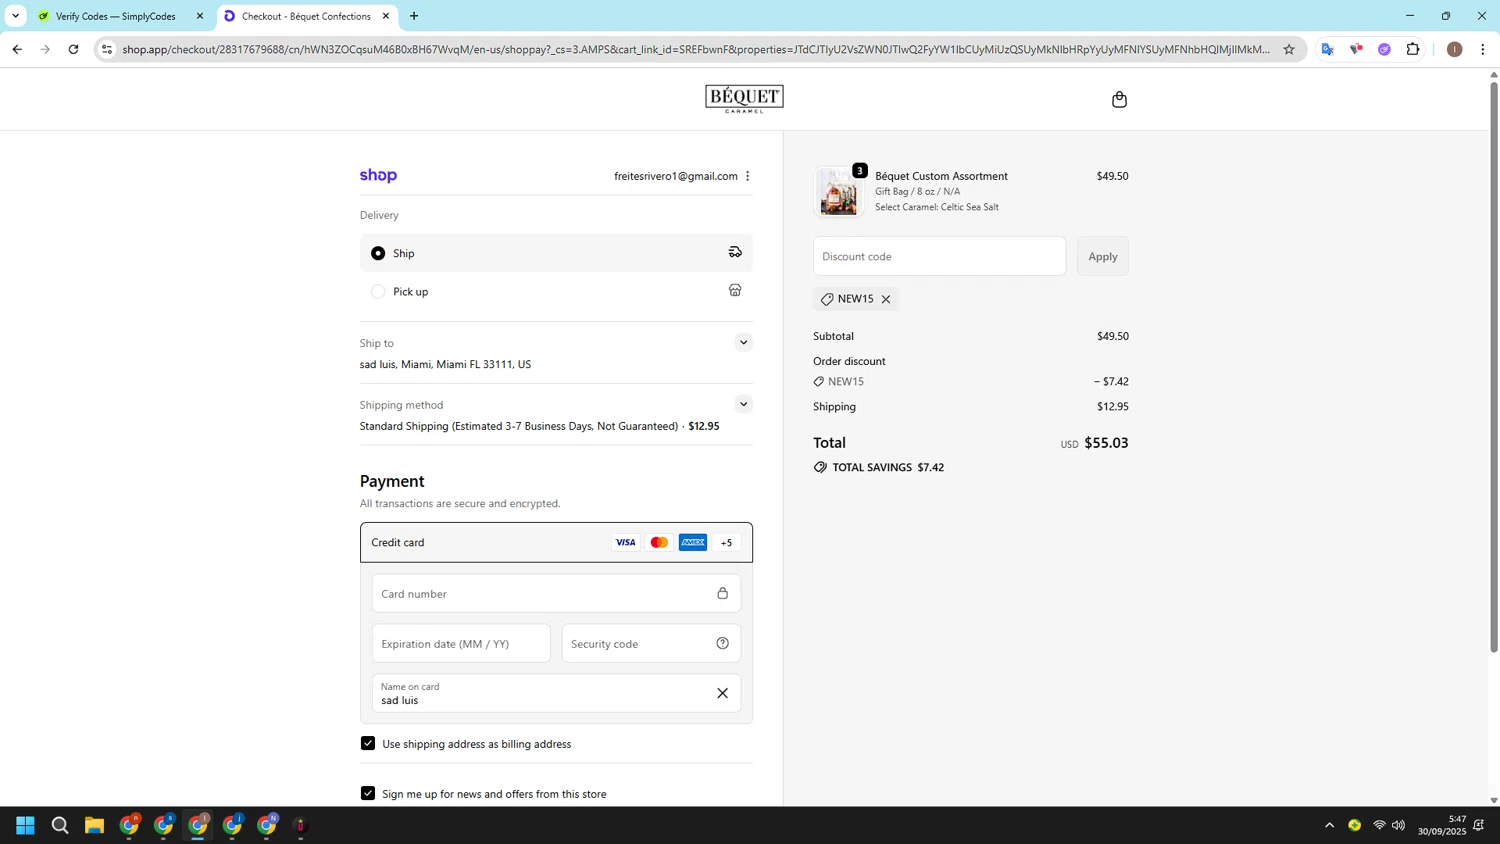Click the delivery truck icon on Ship
1500x844 pixels.
(x=735, y=252)
